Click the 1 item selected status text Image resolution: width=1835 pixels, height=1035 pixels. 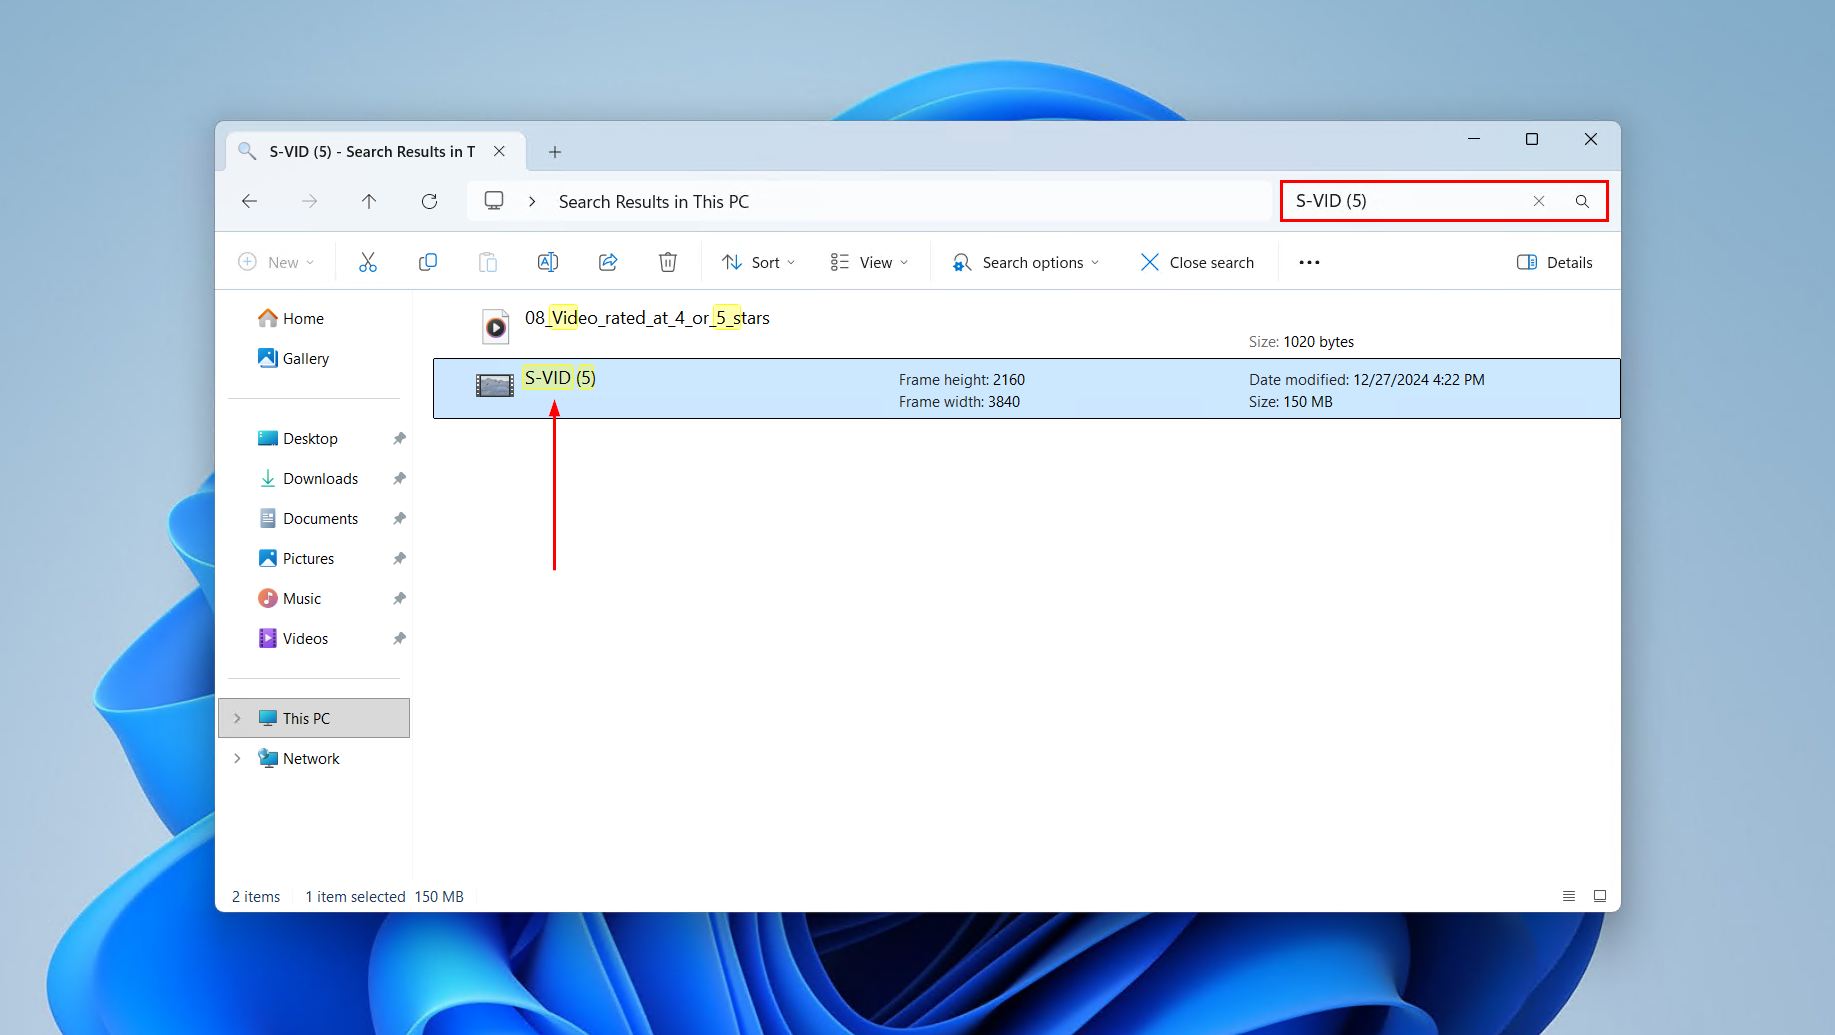(355, 896)
